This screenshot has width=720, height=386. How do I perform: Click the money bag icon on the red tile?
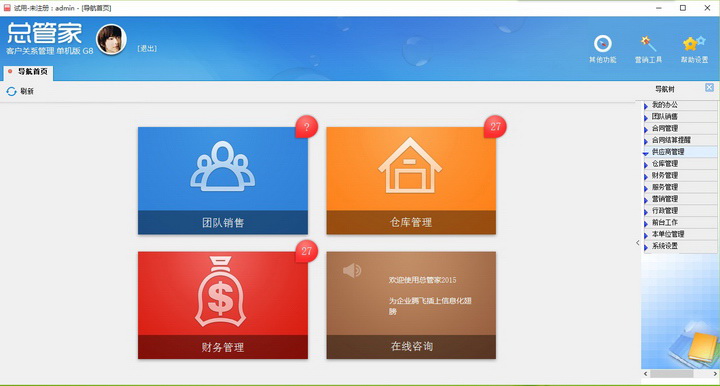click(x=221, y=291)
